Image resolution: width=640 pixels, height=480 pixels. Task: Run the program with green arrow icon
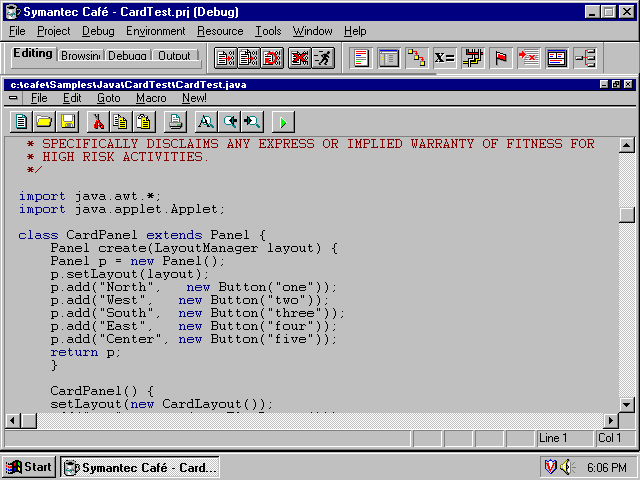point(283,122)
